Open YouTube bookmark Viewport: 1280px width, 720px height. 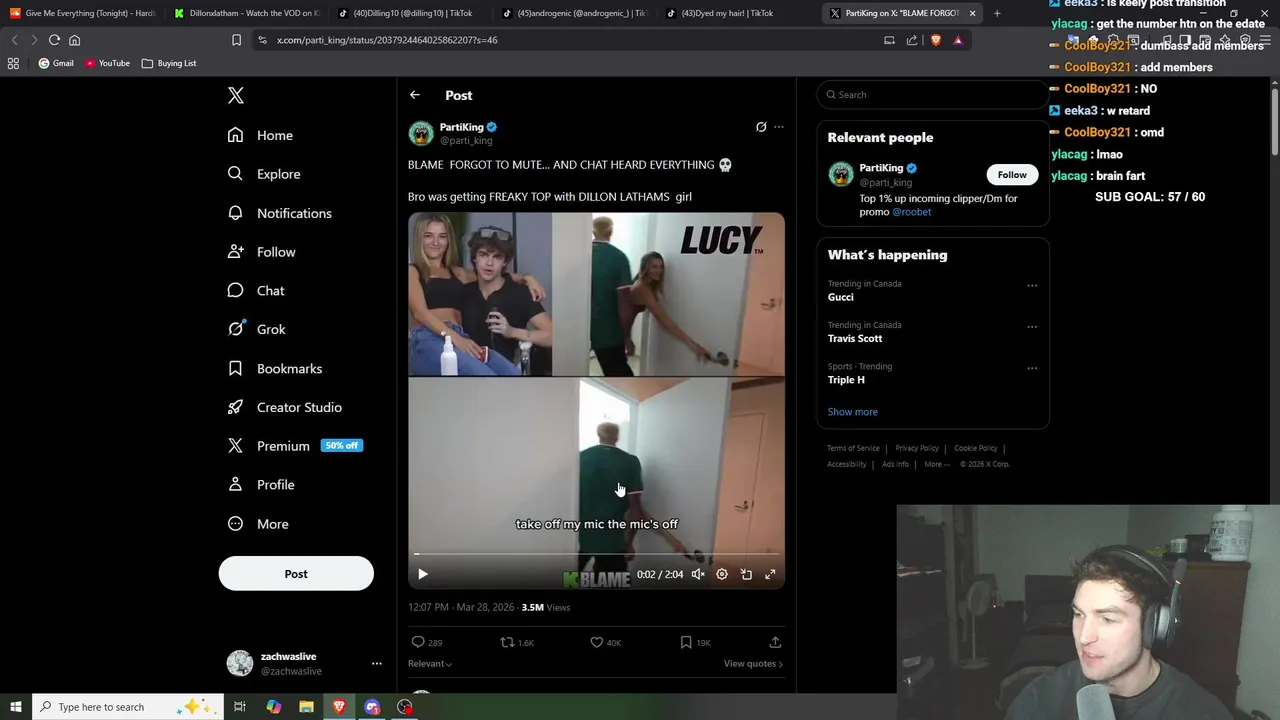click(107, 63)
